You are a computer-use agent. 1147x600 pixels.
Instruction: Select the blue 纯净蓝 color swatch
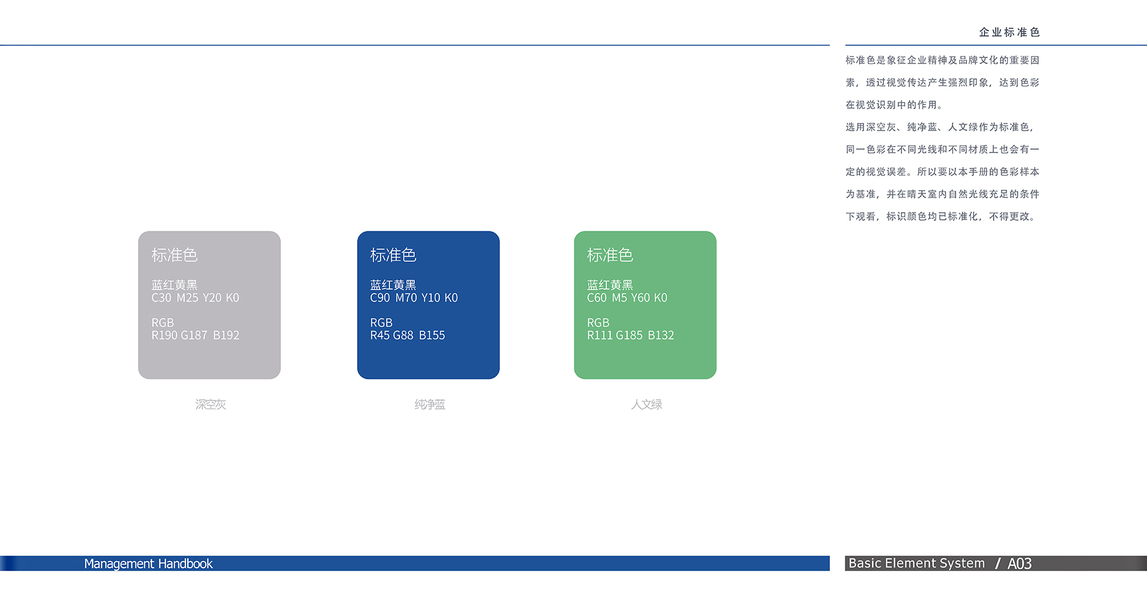(x=428, y=305)
